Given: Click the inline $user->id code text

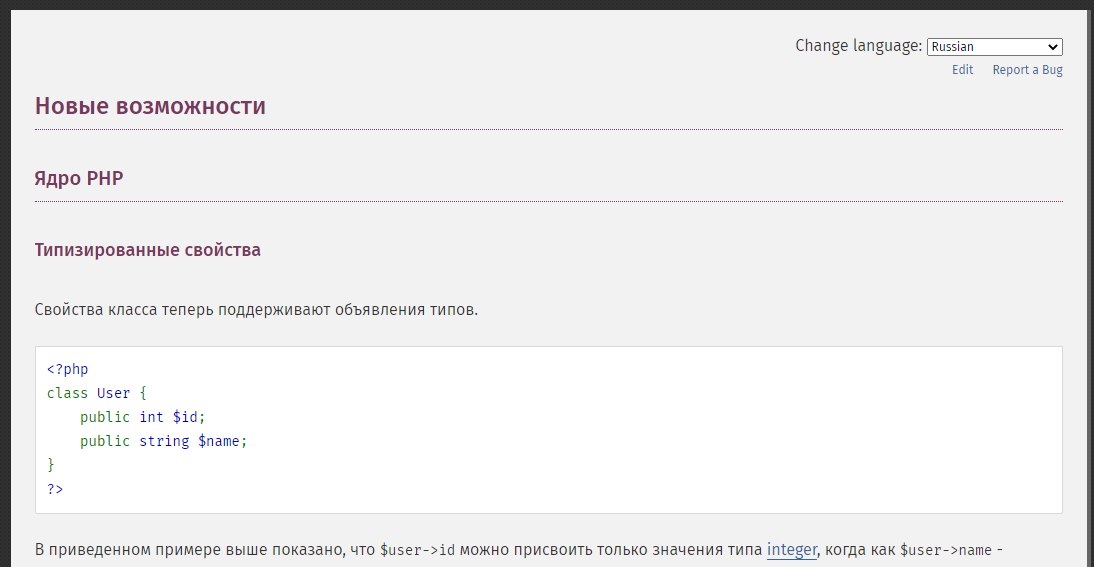Looking at the screenshot, I should 418,551.
